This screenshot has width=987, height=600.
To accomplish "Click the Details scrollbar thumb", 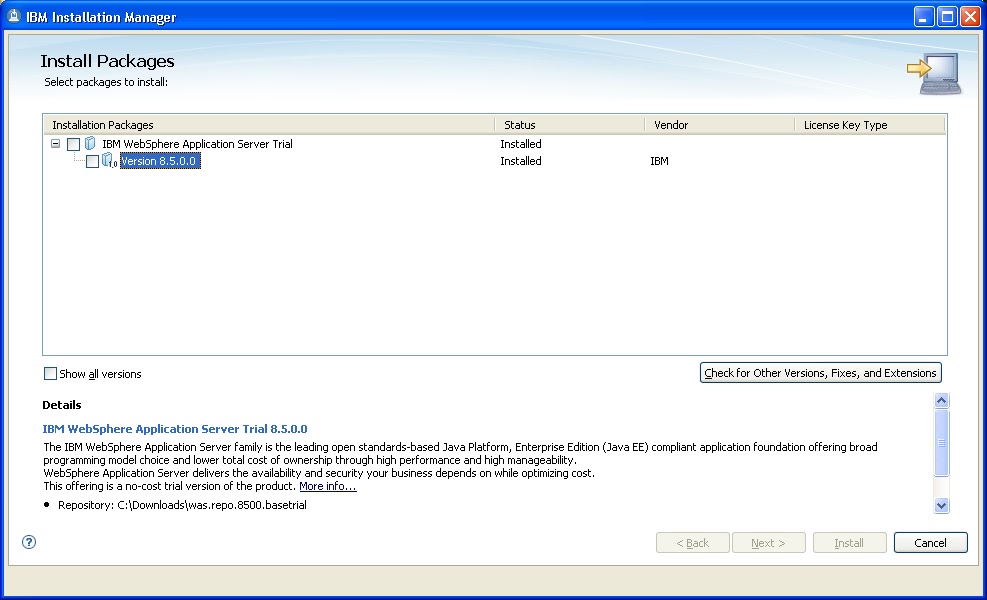I will click(942, 443).
